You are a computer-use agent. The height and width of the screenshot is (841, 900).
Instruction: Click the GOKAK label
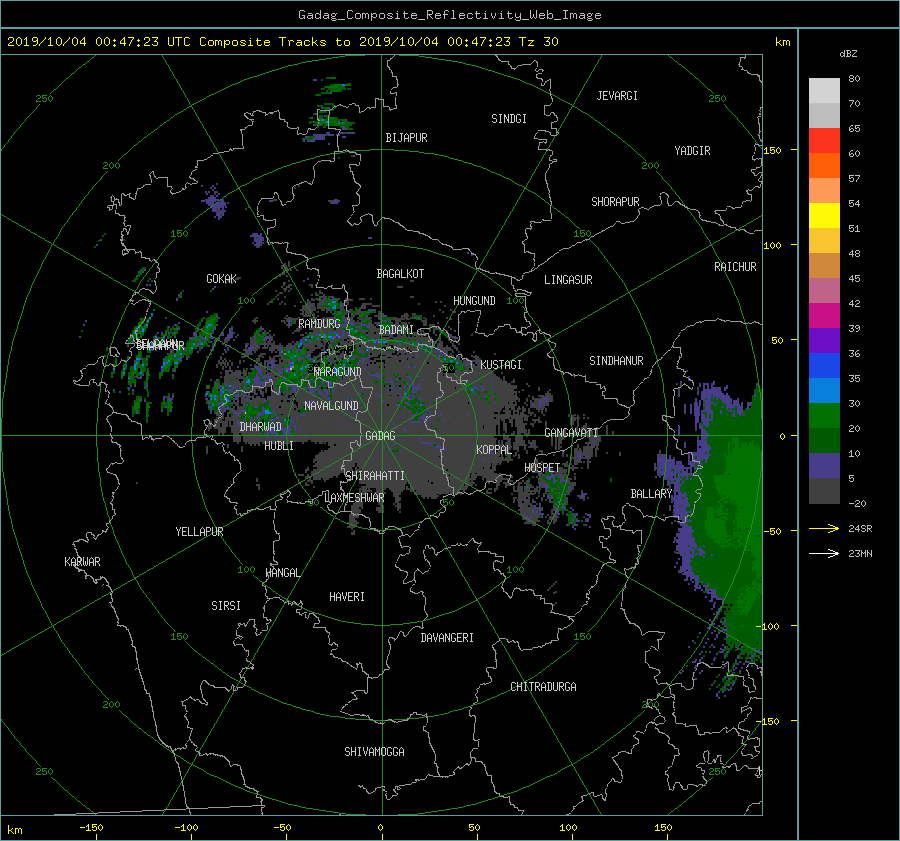coord(221,279)
